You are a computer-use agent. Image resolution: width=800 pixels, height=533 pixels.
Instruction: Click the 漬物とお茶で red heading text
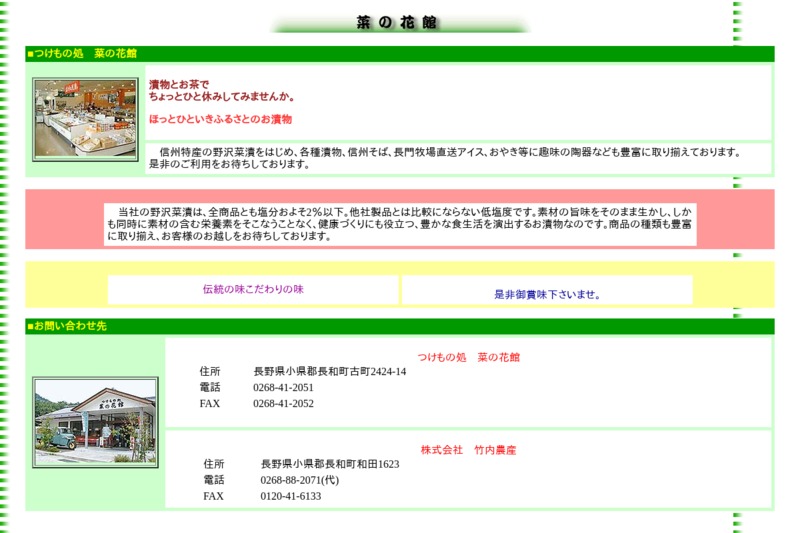(179, 85)
